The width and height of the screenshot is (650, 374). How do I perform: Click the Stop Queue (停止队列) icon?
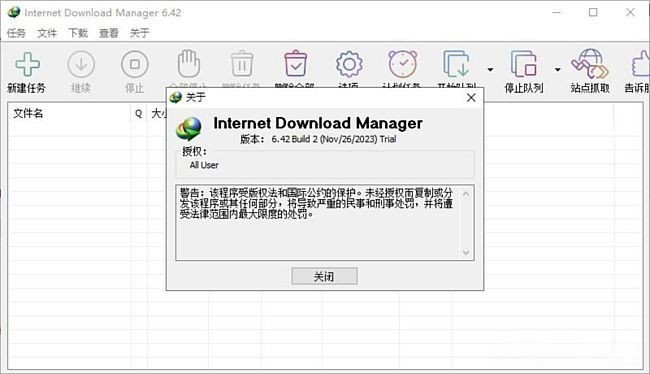pos(524,64)
